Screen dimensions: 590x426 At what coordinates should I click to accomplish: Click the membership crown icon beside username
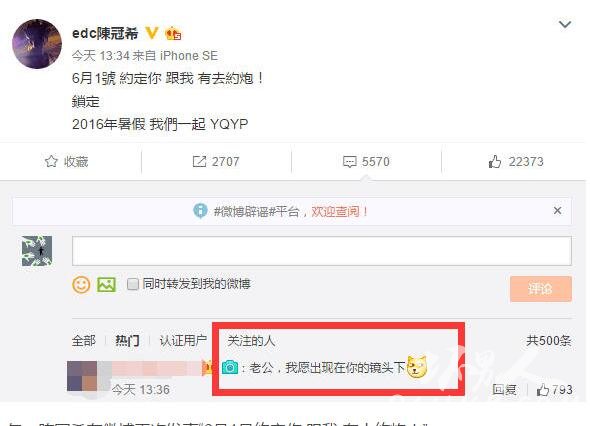coord(173,33)
